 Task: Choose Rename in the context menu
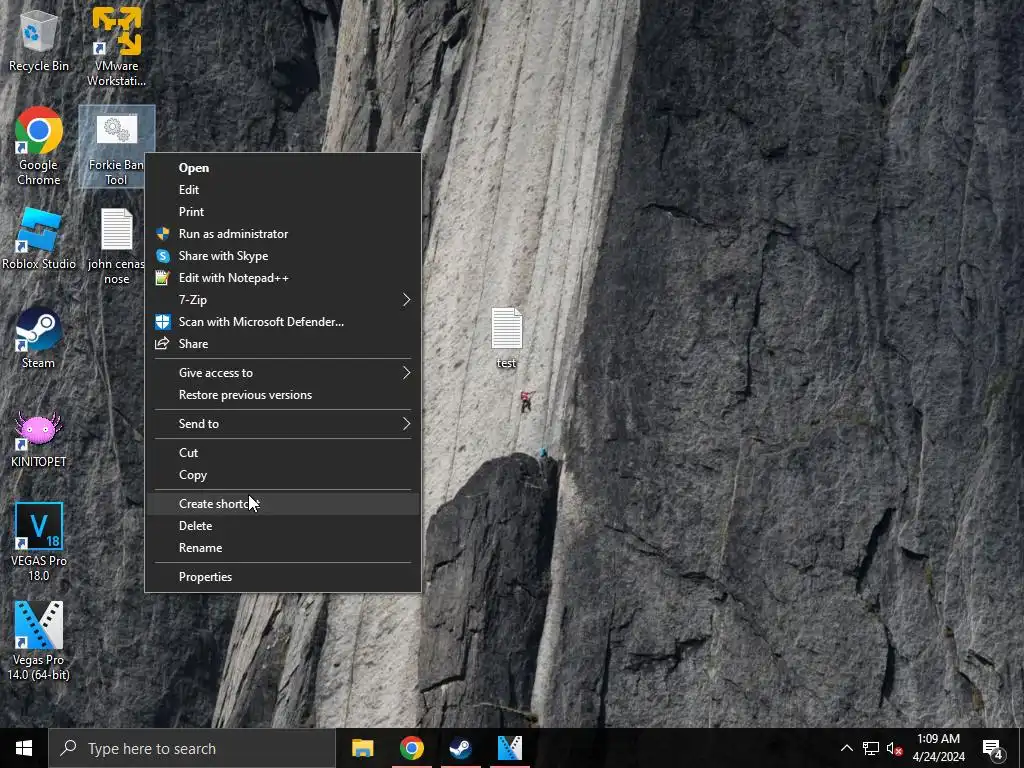(283, 548)
